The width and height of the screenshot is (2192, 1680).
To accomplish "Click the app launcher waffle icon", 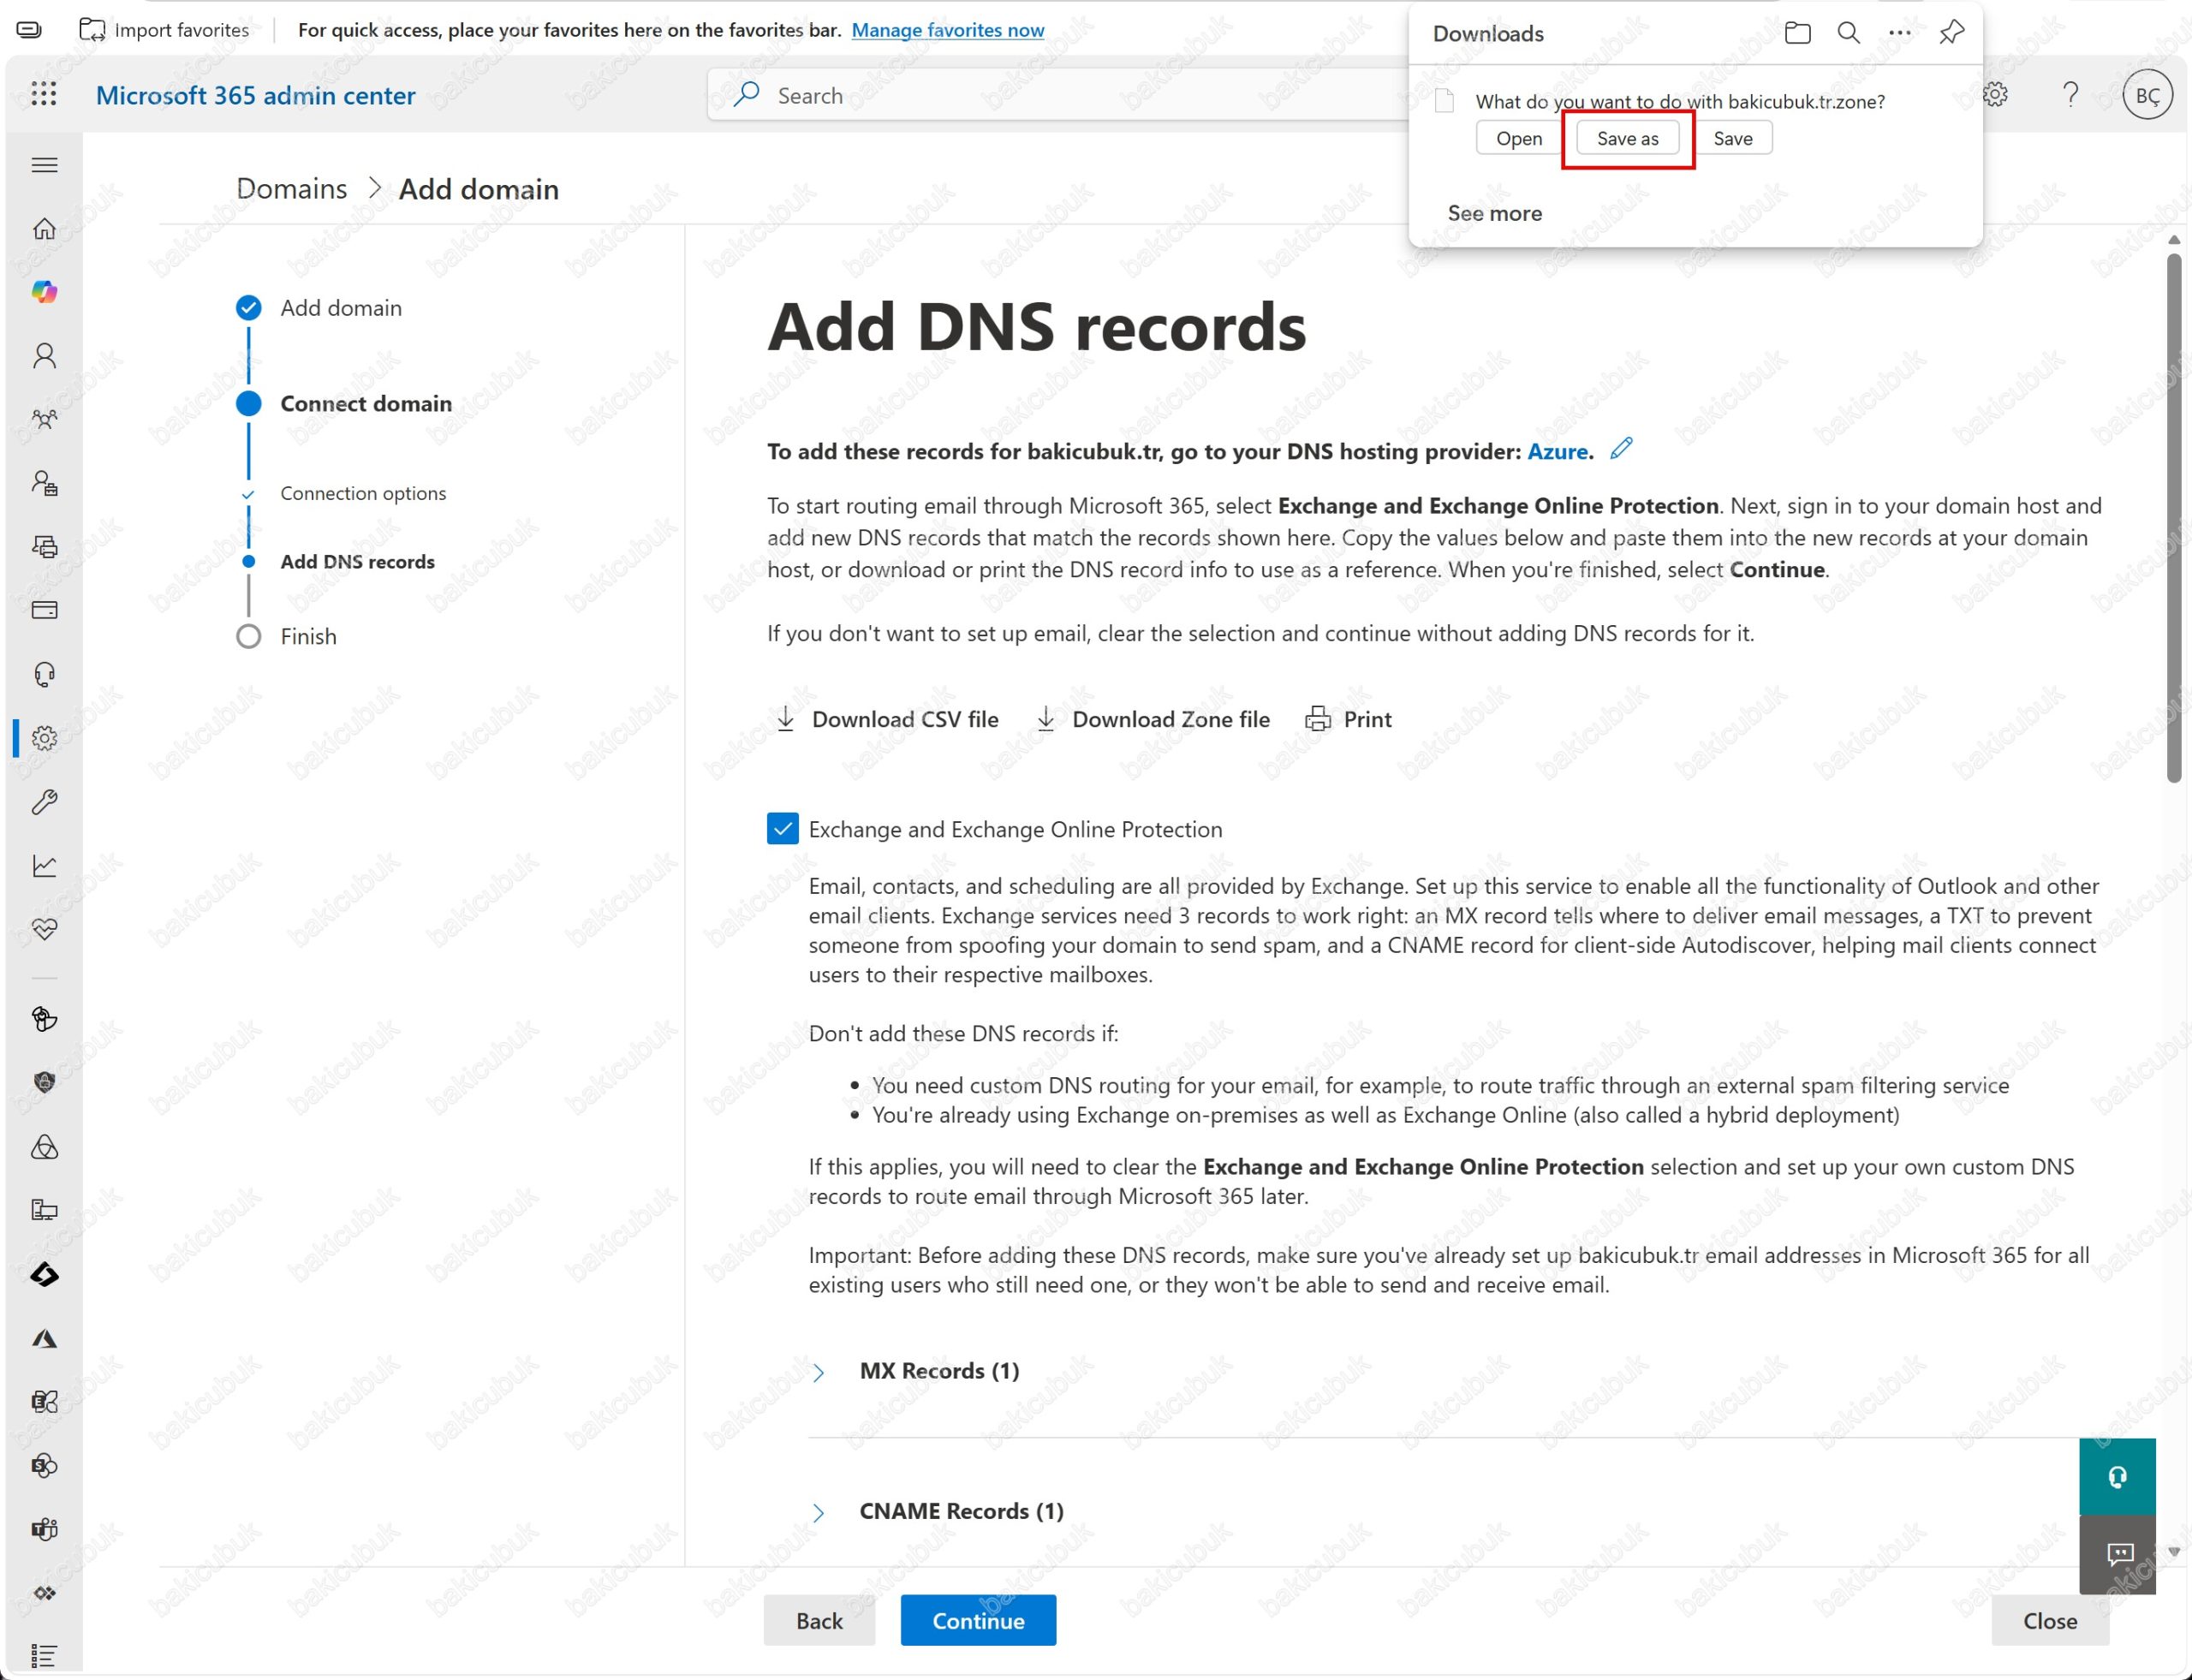I will coord(43,94).
